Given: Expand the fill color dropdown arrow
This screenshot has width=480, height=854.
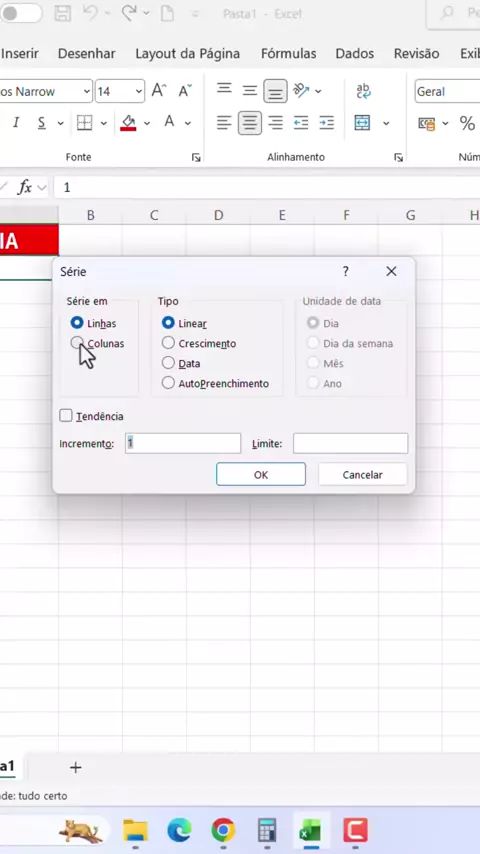Looking at the screenshot, I should (147, 123).
